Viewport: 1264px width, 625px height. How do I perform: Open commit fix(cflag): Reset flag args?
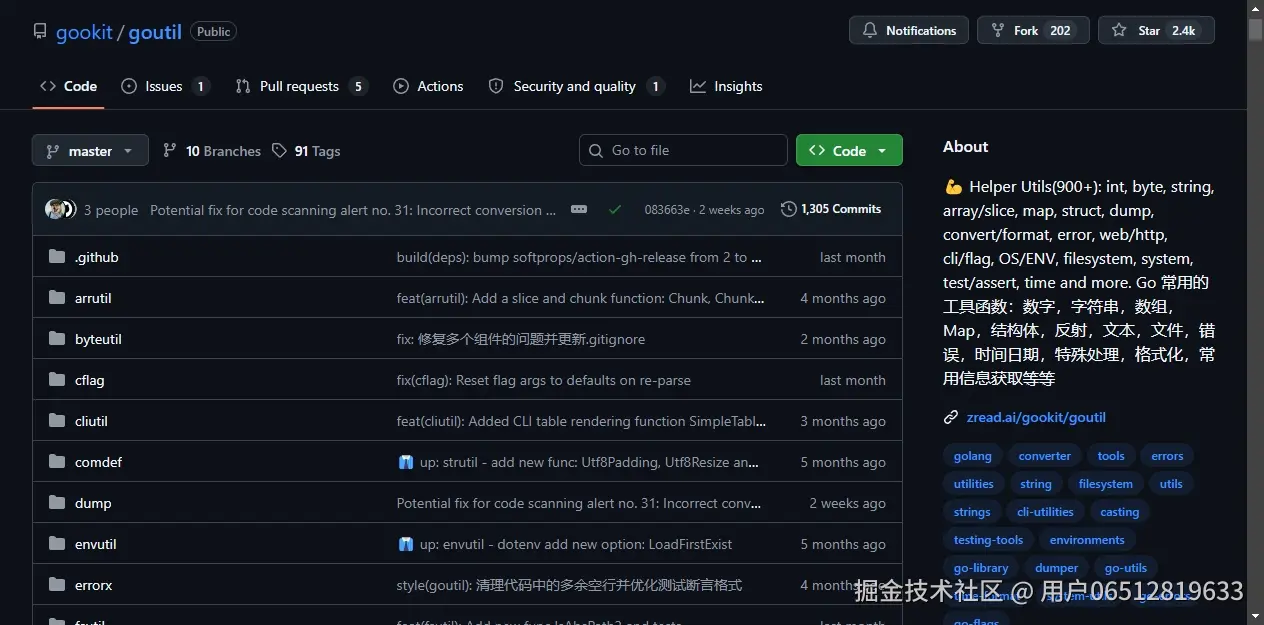click(544, 380)
